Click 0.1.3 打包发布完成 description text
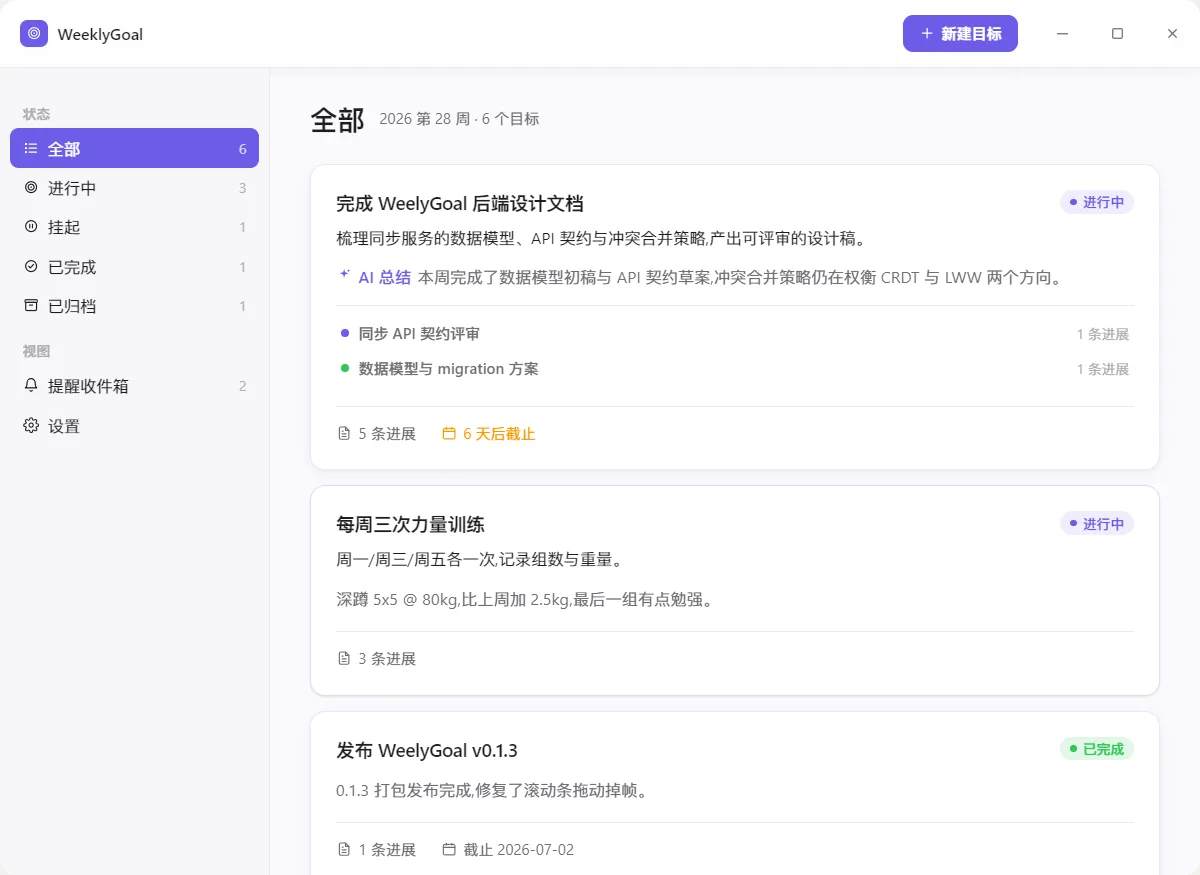 coord(494,790)
